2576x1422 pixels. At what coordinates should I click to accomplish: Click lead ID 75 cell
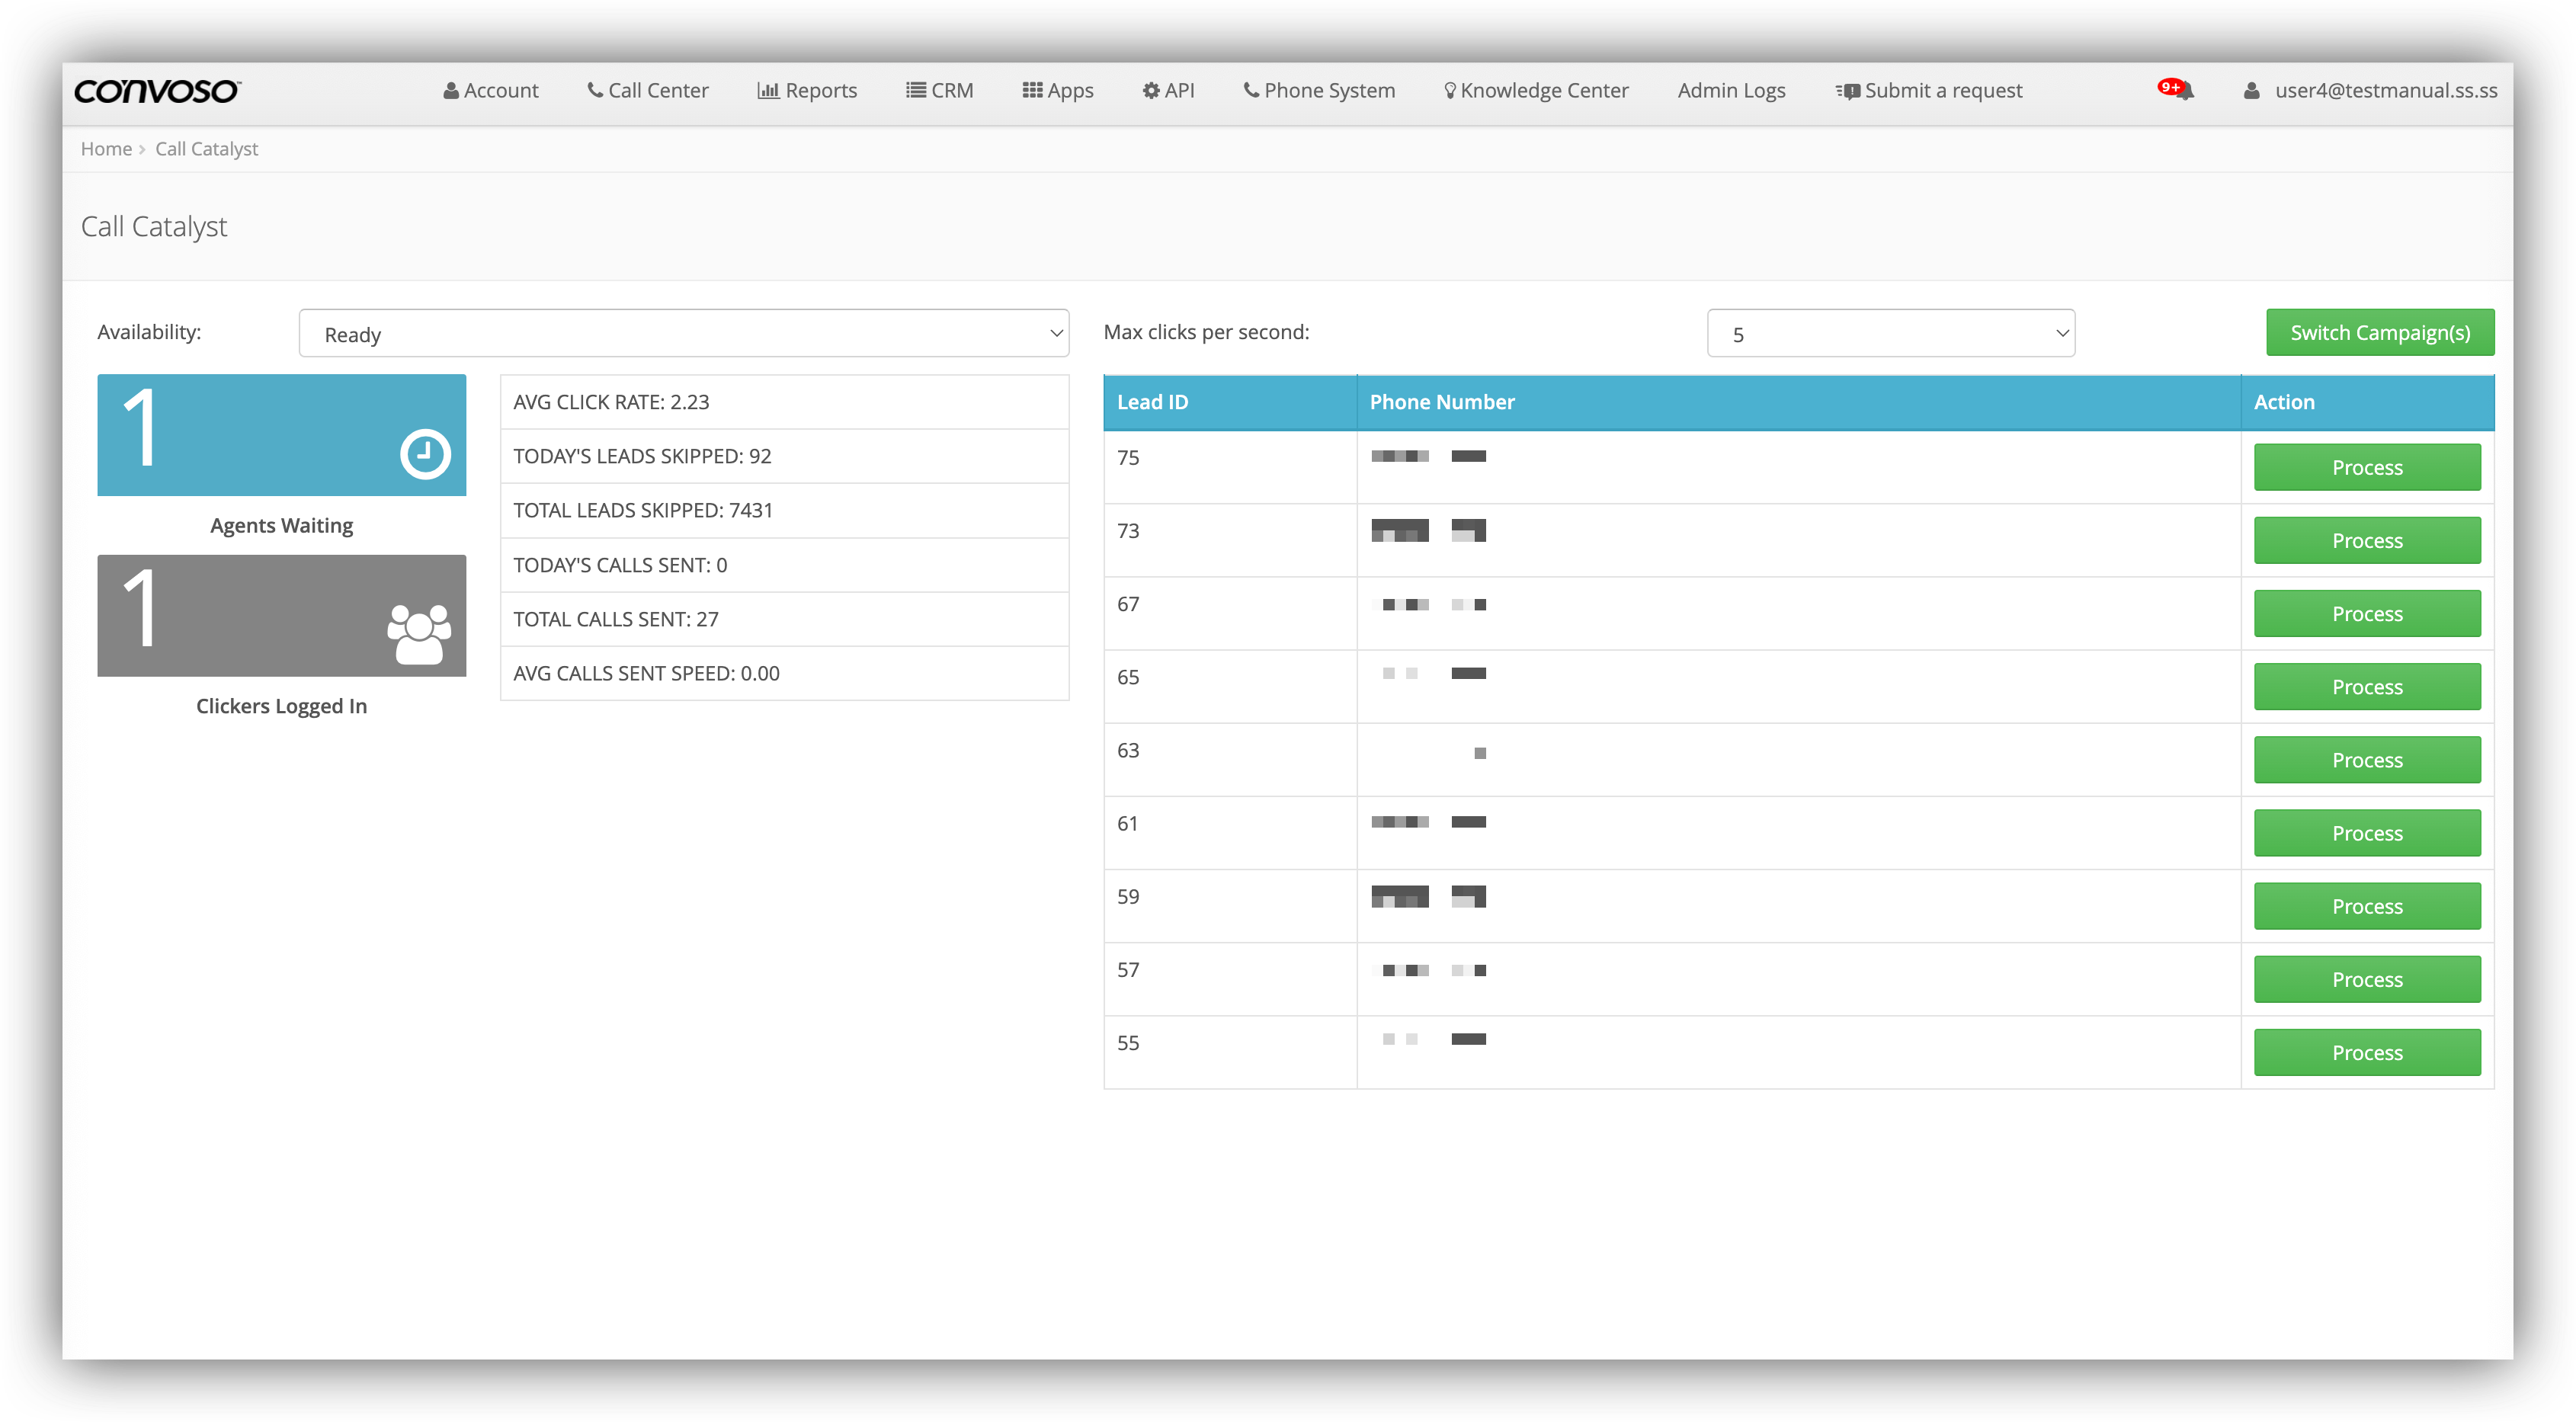click(1230, 467)
